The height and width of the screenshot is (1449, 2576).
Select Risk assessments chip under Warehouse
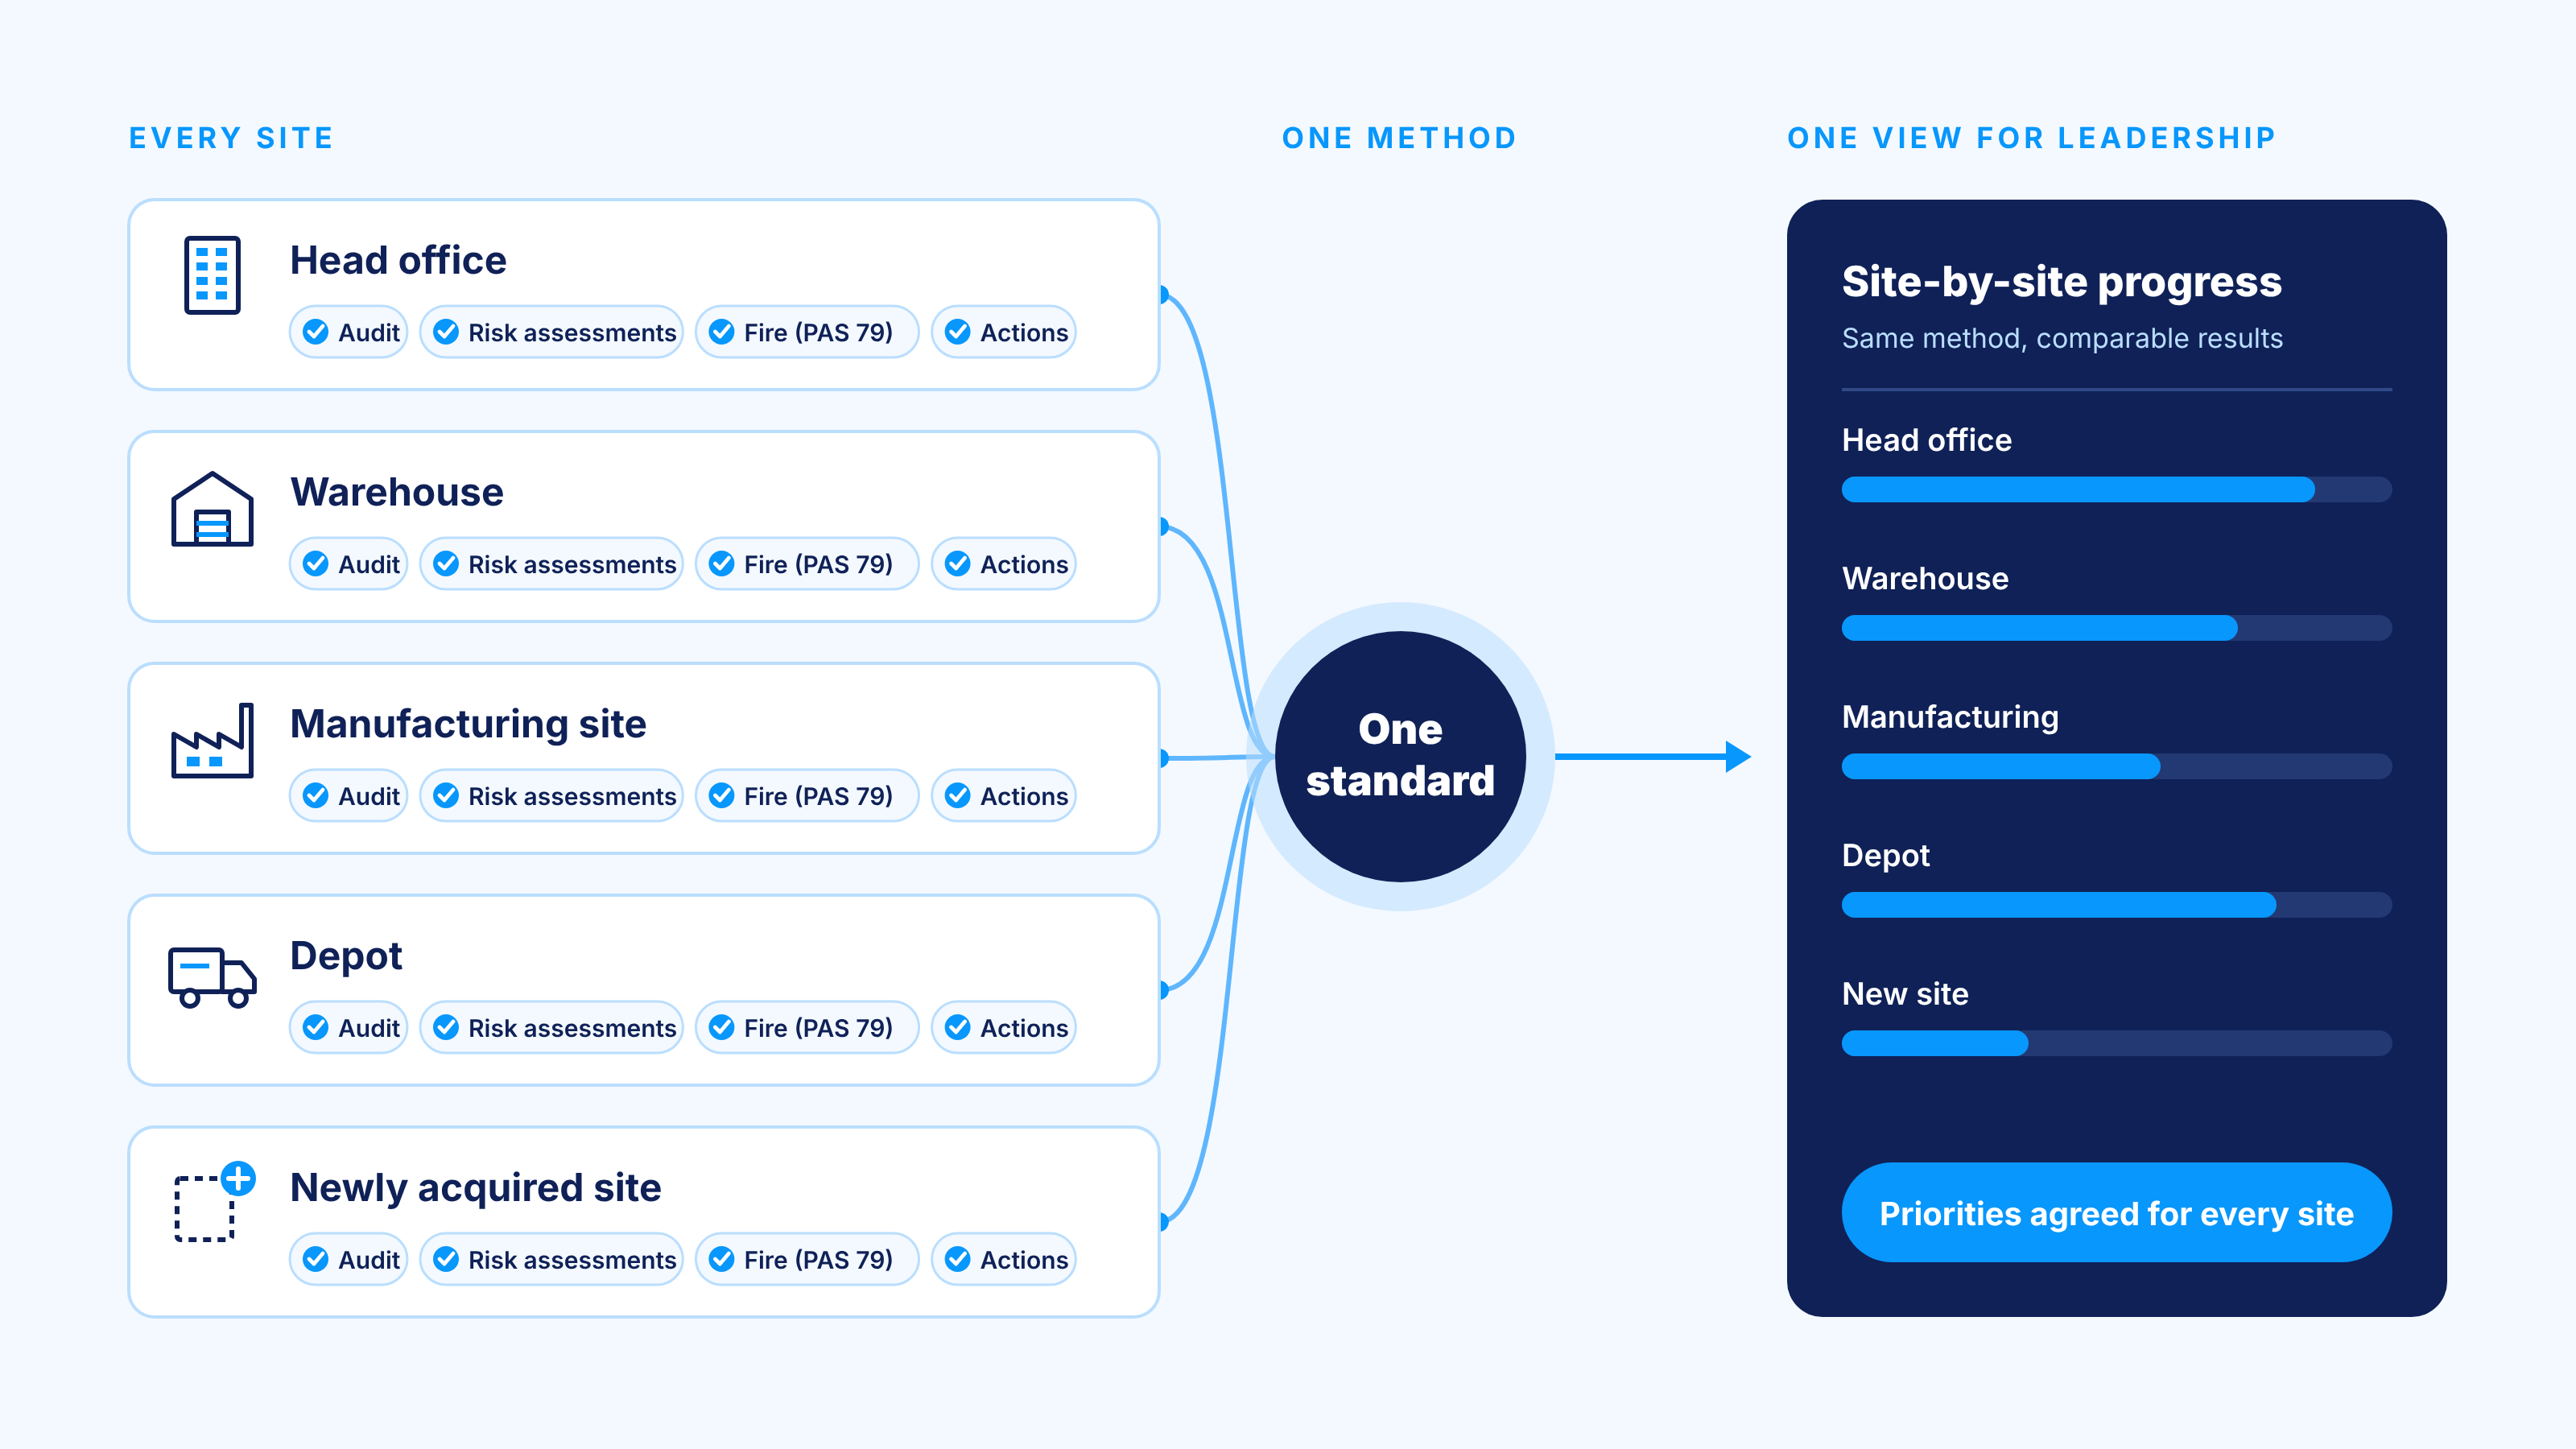point(551,564)
